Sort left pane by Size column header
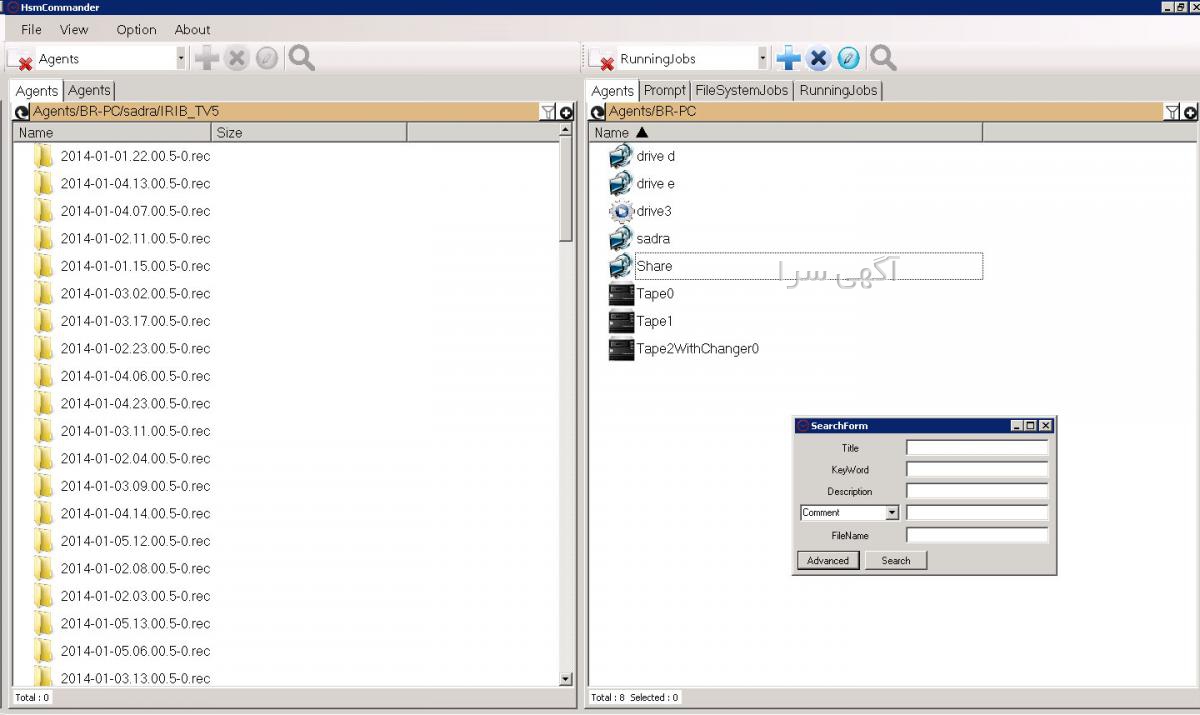 click(x=310, y=132)
